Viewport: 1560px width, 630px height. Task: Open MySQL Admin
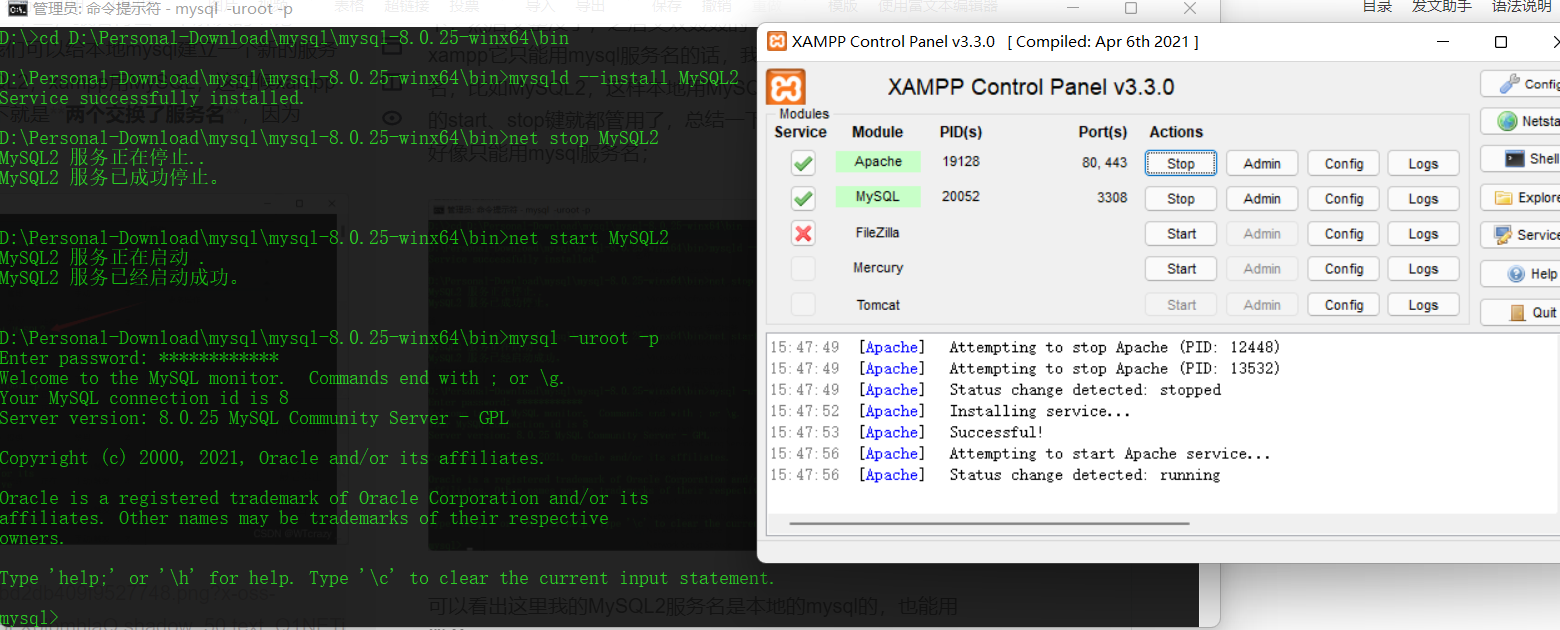pos(1262,199)
